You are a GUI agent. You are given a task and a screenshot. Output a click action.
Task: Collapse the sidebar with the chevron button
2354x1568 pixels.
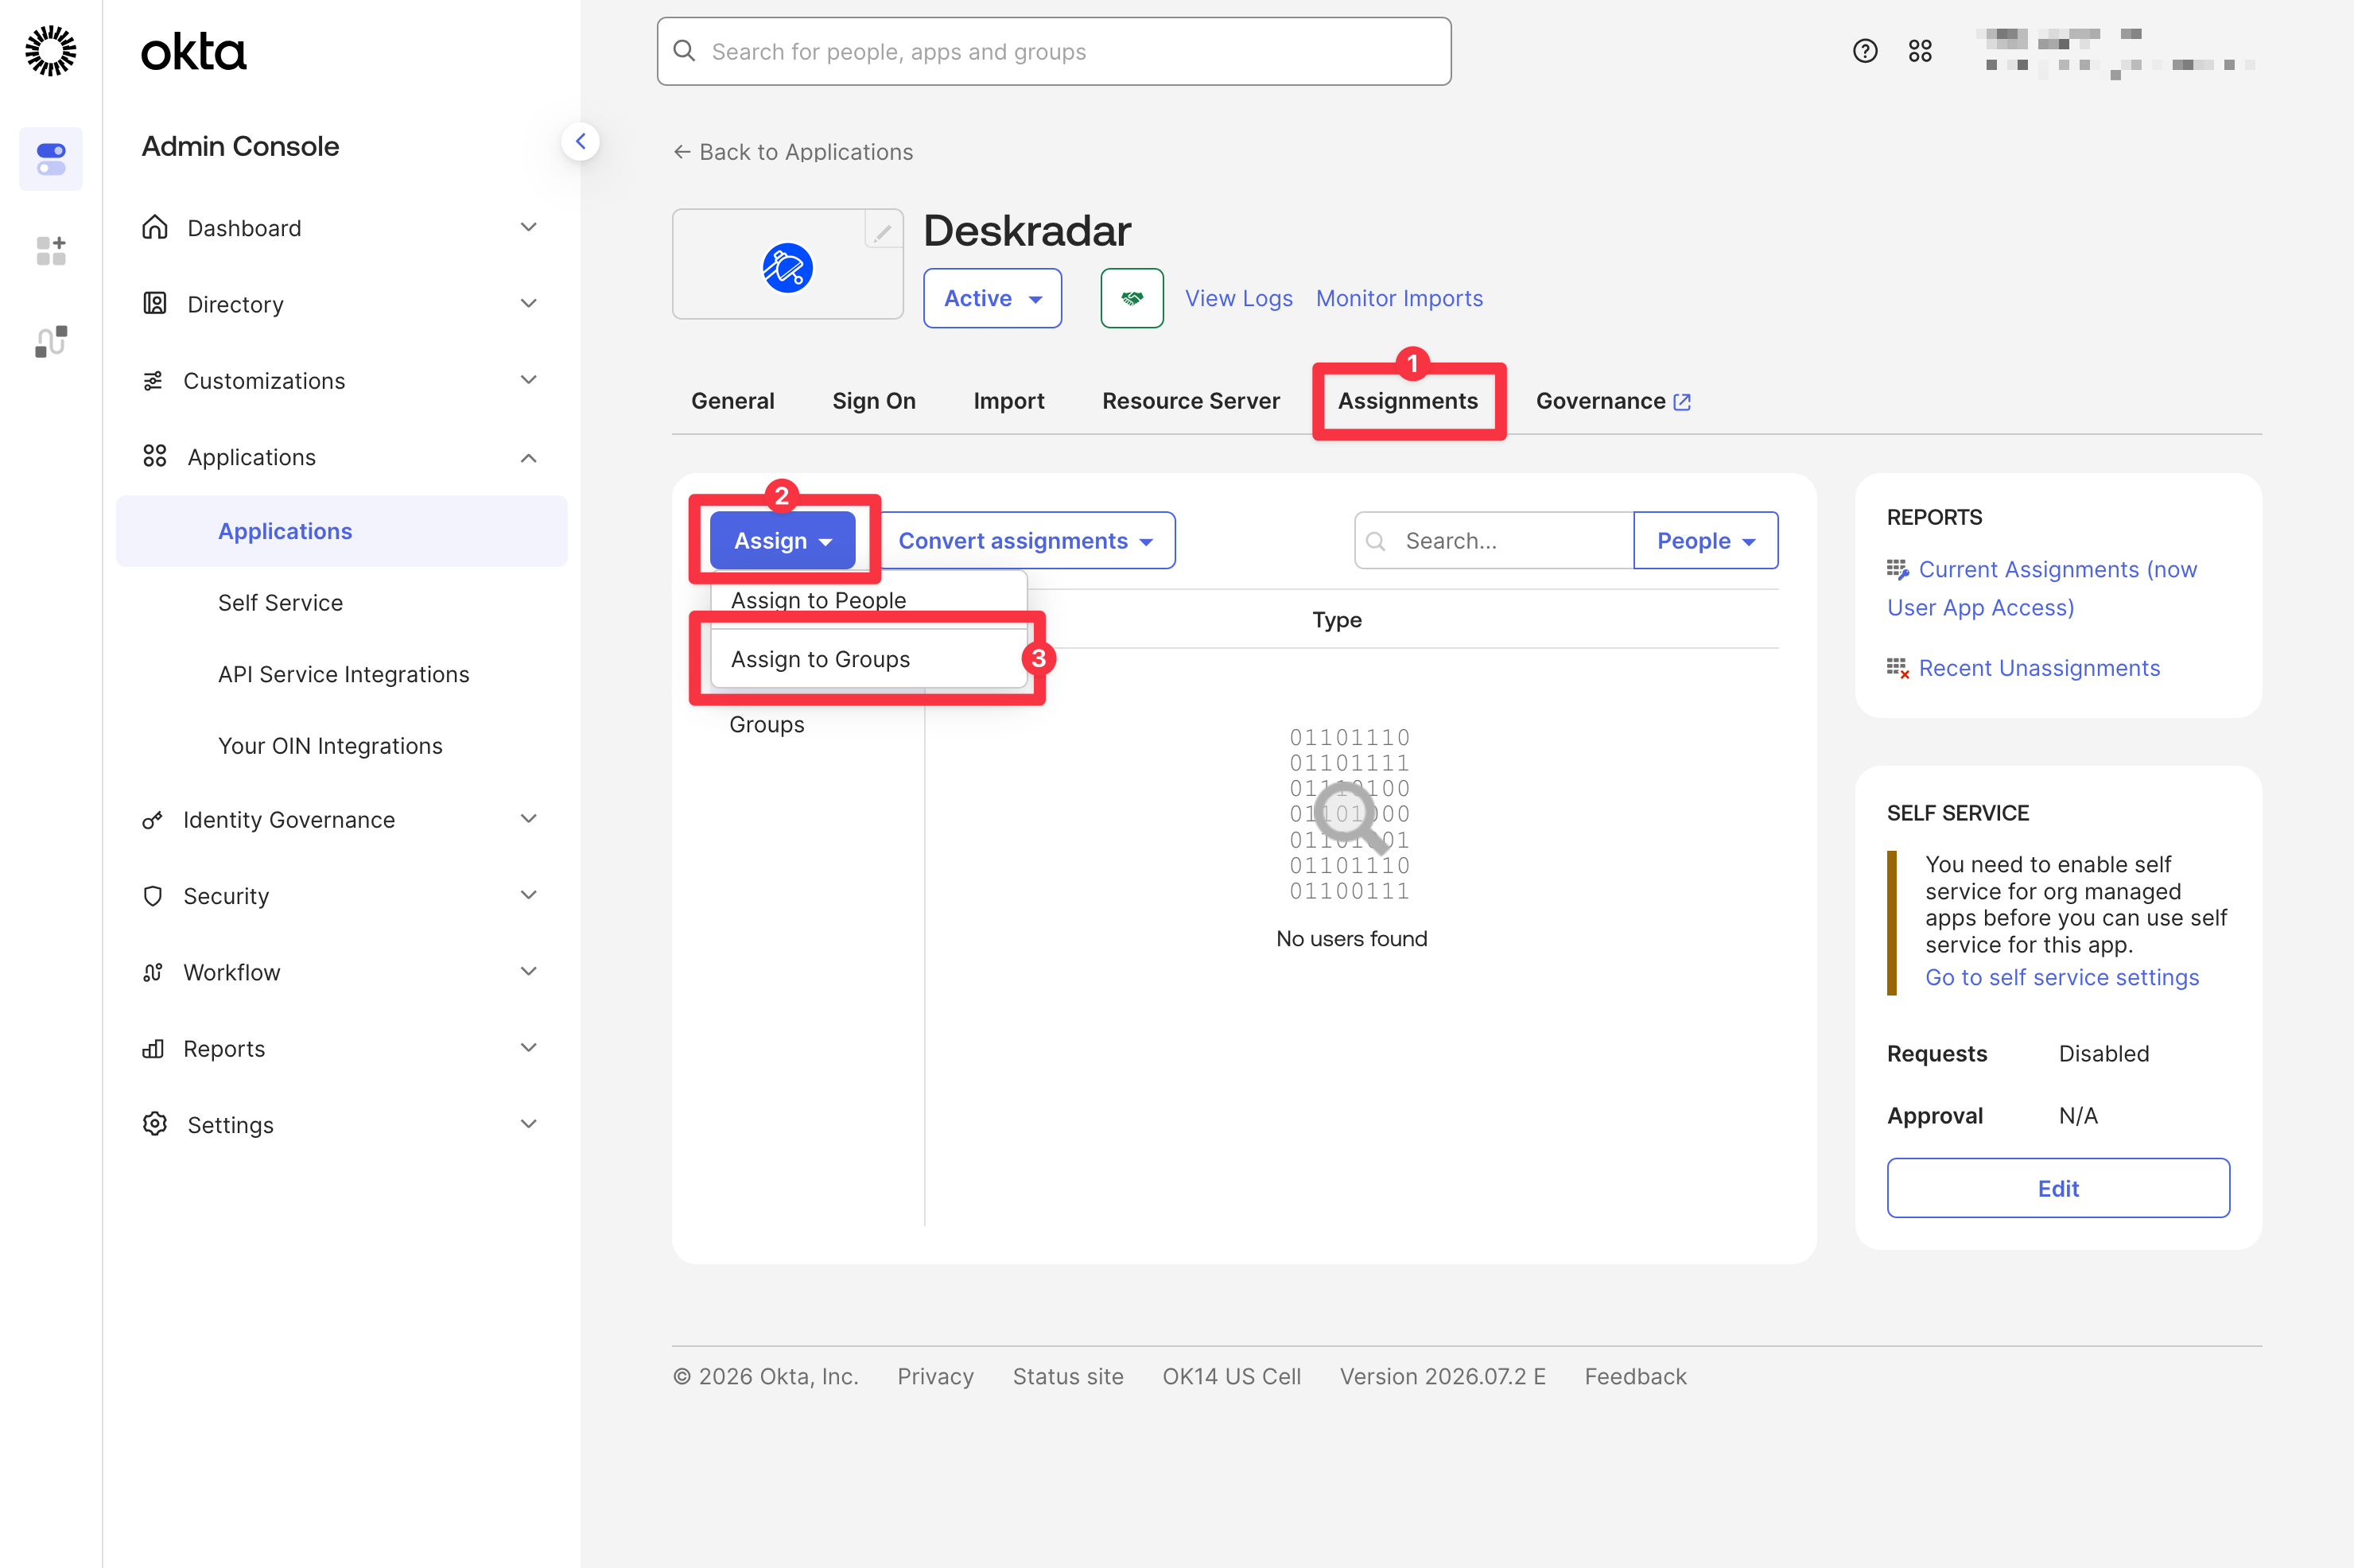(x=580, y=141)
